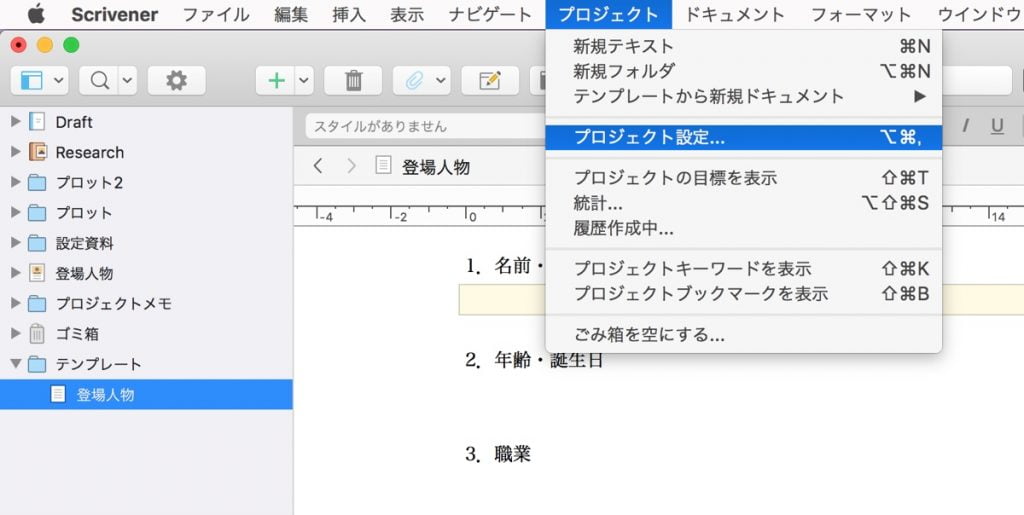Choose 新規フォルダ from the menu
1024x515 pixels.
pos(744,70)
